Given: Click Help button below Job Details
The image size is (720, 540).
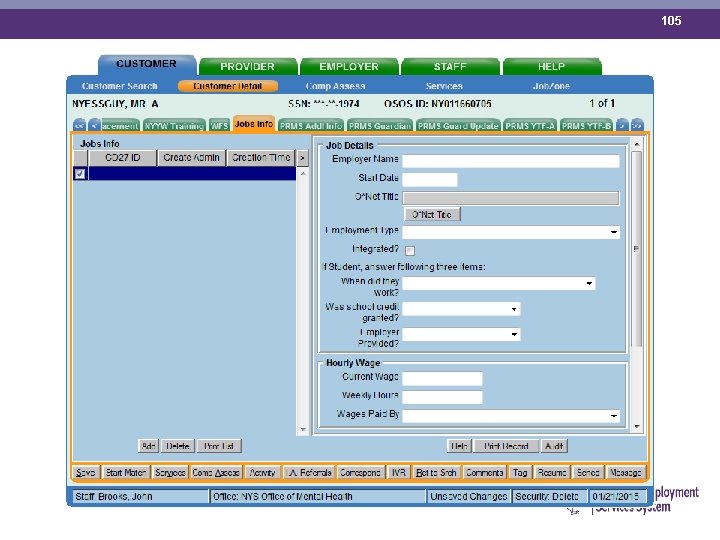Looking at the screenshot, I should pos(459,446).
